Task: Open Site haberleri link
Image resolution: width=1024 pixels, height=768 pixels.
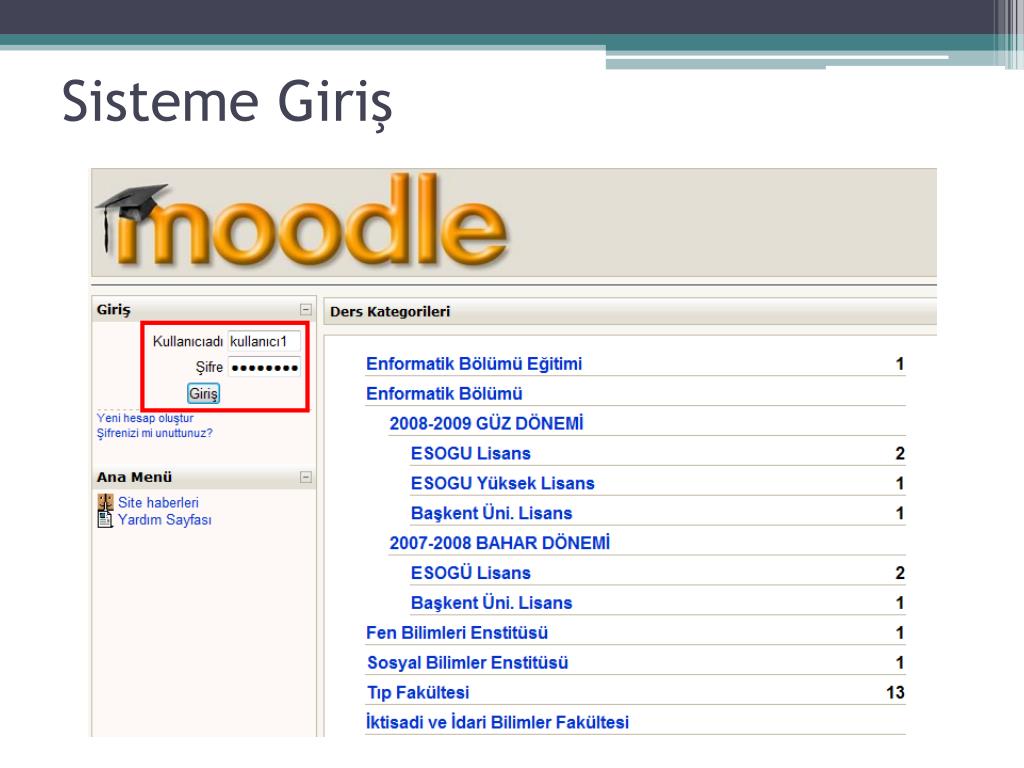Action: 158,502
